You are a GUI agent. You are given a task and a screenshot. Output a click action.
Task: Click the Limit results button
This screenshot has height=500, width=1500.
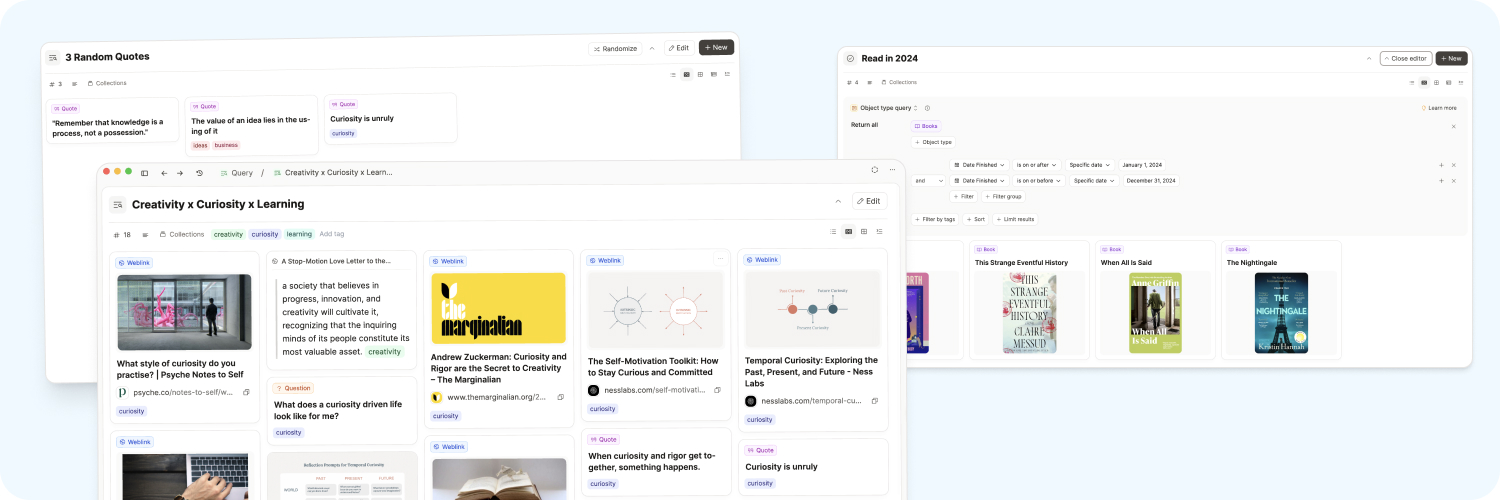(1015, 219)
